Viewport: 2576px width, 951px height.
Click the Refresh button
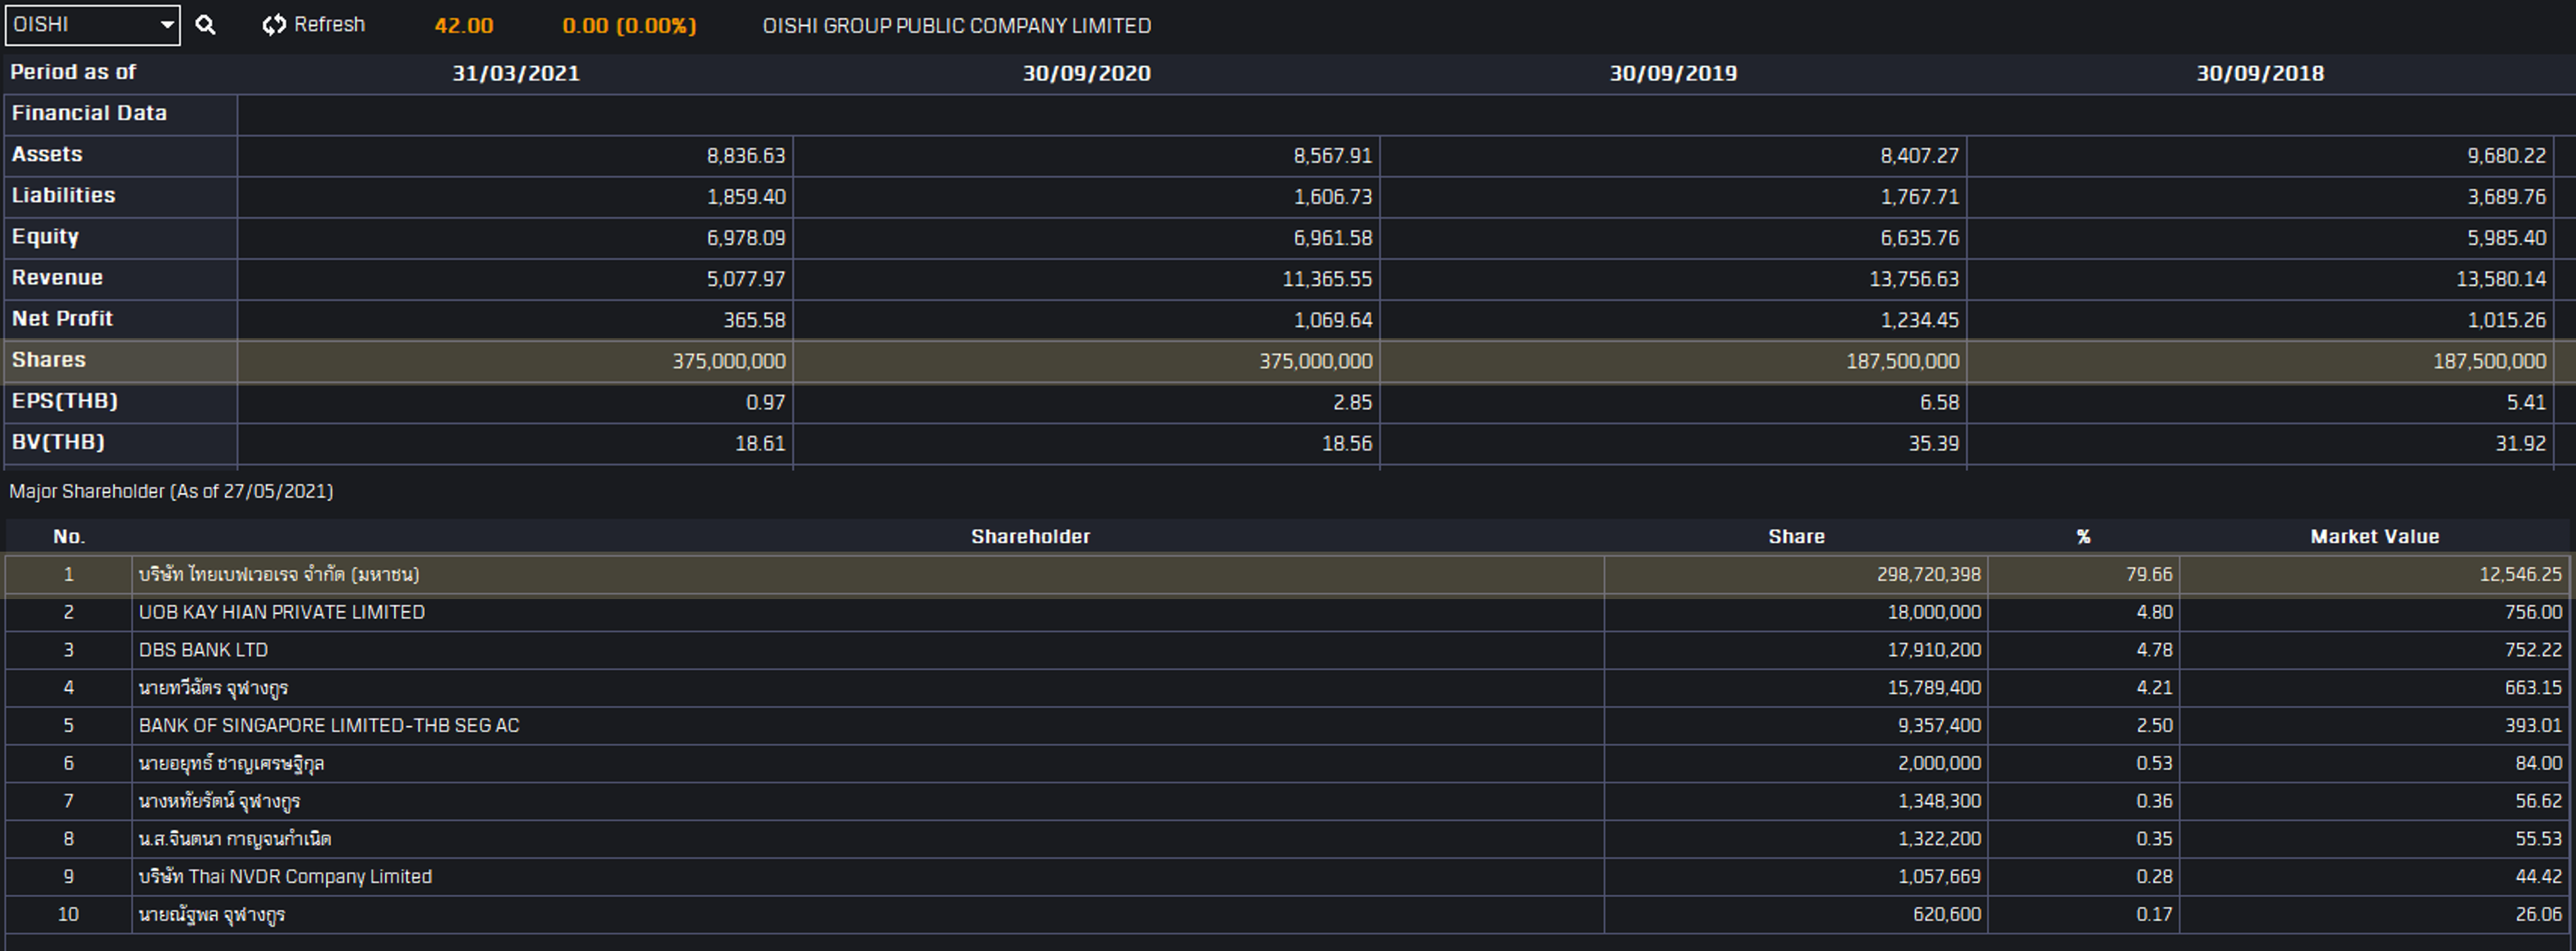click(x=314, y=25)
